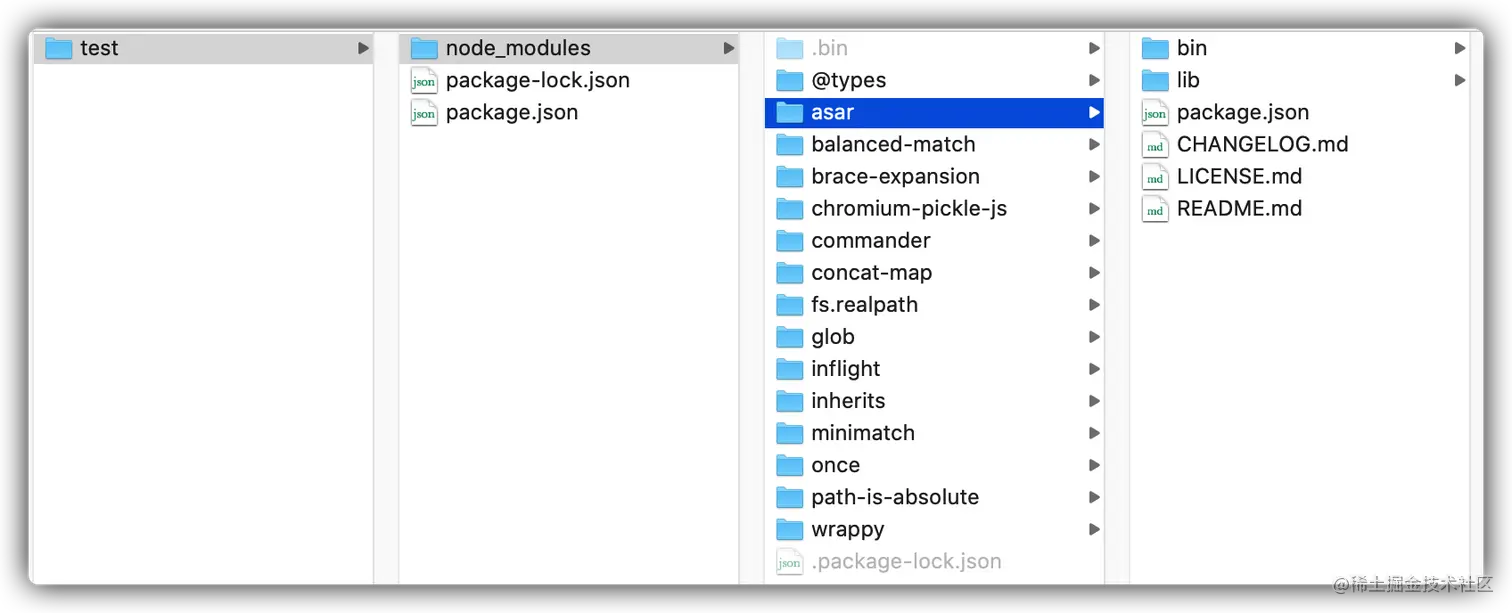Image resolution: width=1512 pixels, height=613 pixels.
Task: Select the "minimatch" folder name
Action: click(863, 432)
